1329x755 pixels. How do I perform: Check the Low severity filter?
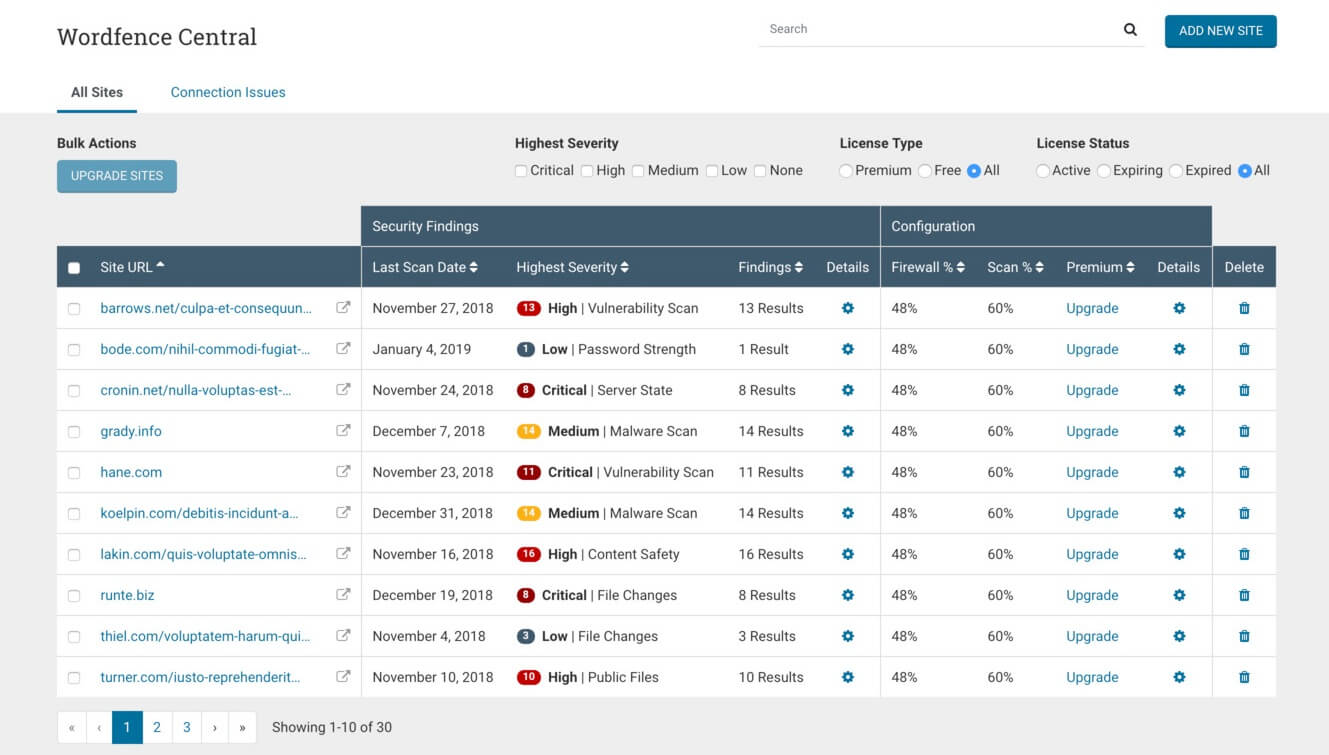(712, 171)
